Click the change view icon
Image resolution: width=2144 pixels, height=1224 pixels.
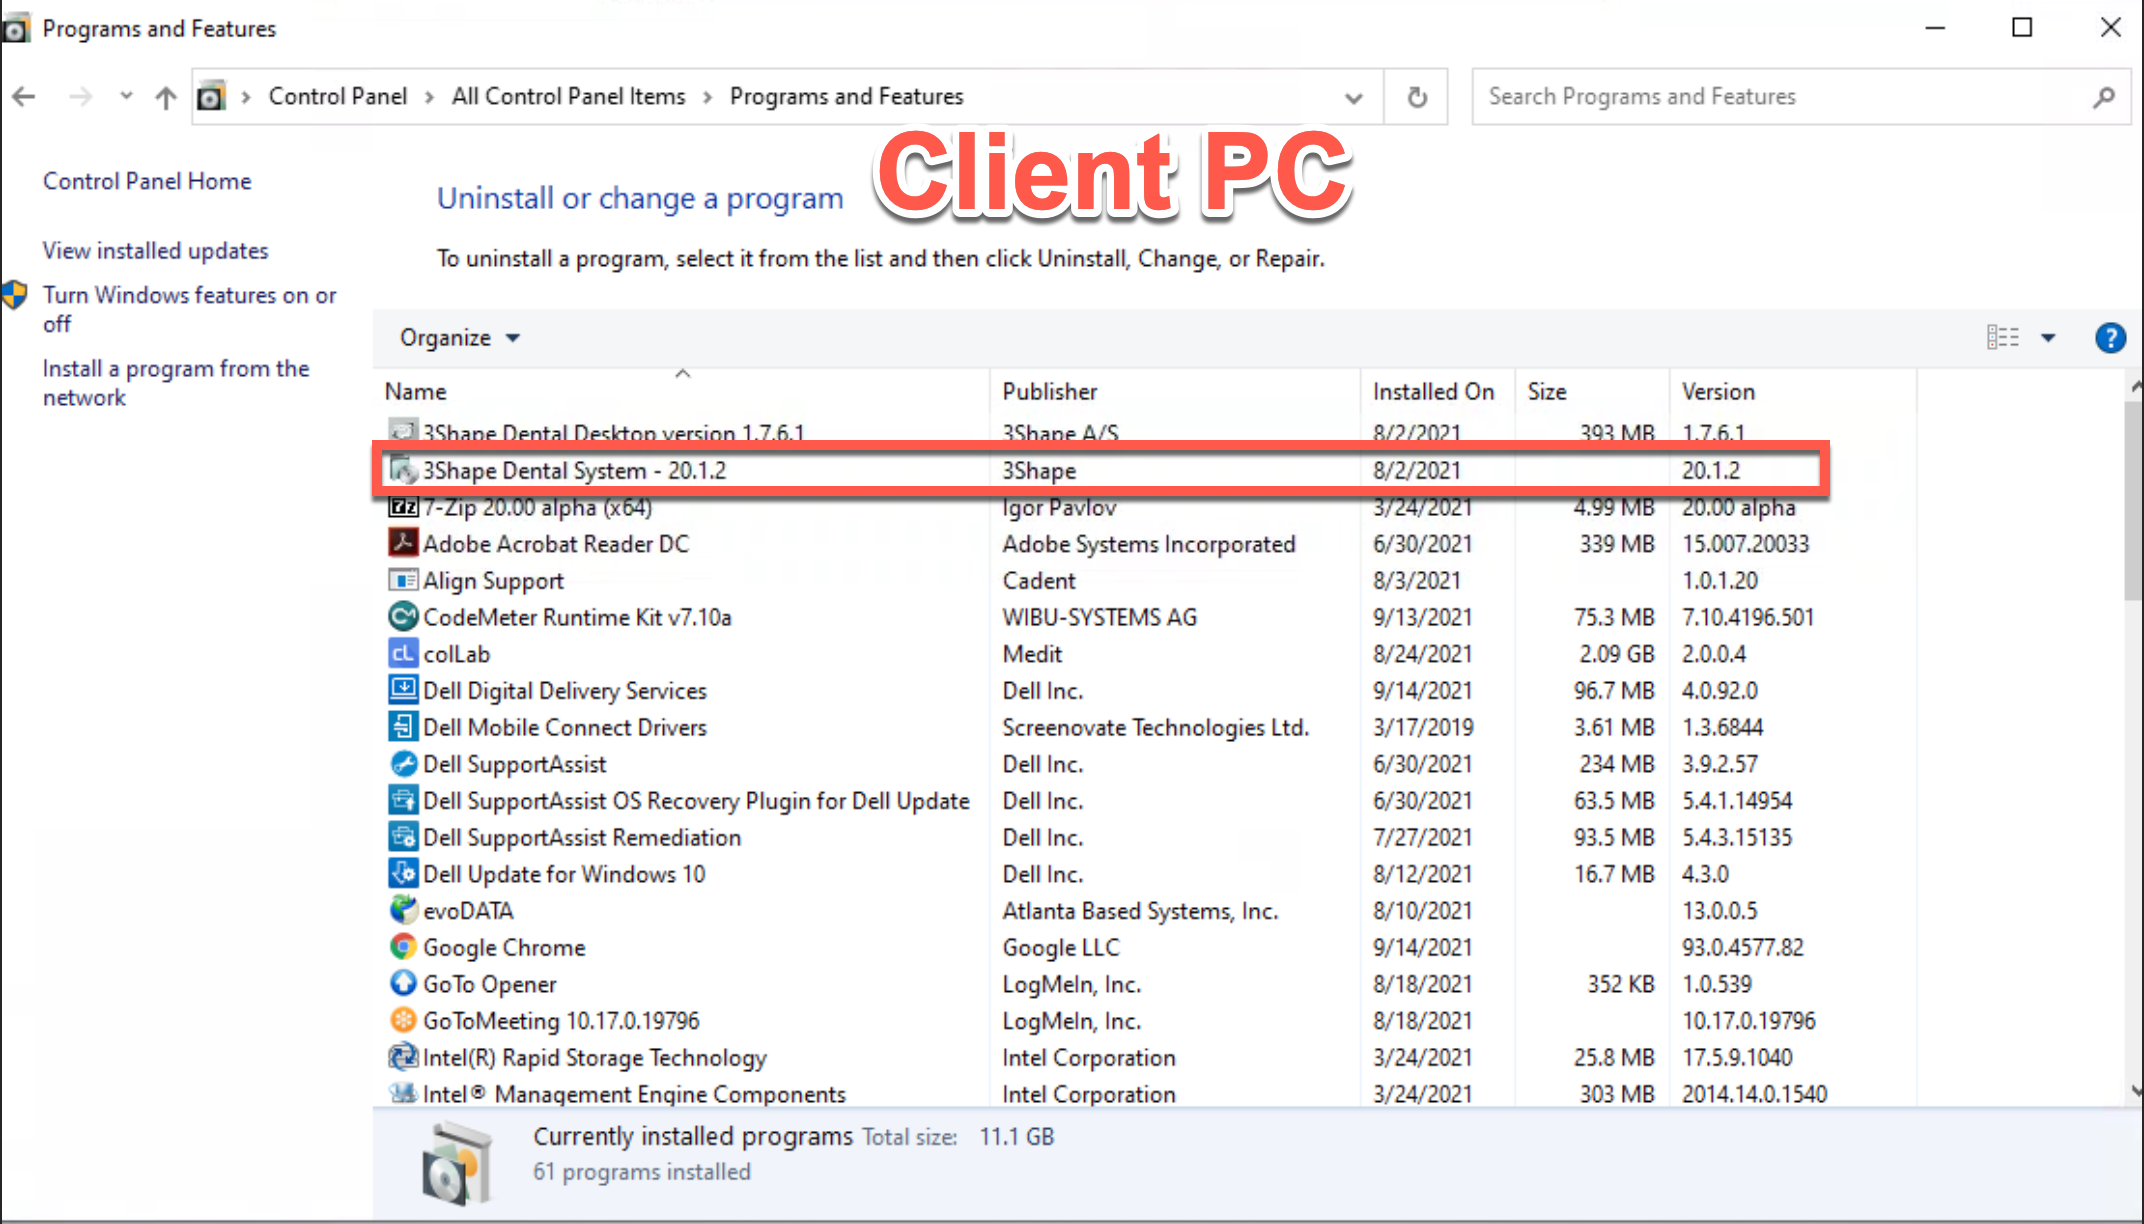(x=2002, y=337)
